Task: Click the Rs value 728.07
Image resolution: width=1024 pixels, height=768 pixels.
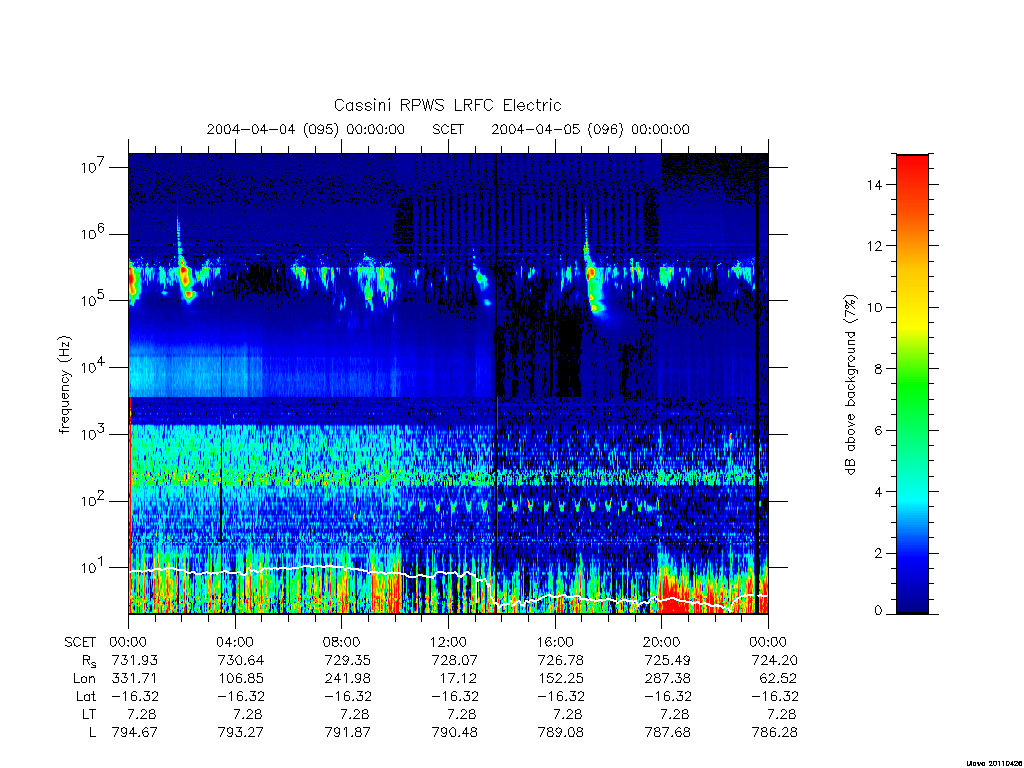Action: click(455, 660)
